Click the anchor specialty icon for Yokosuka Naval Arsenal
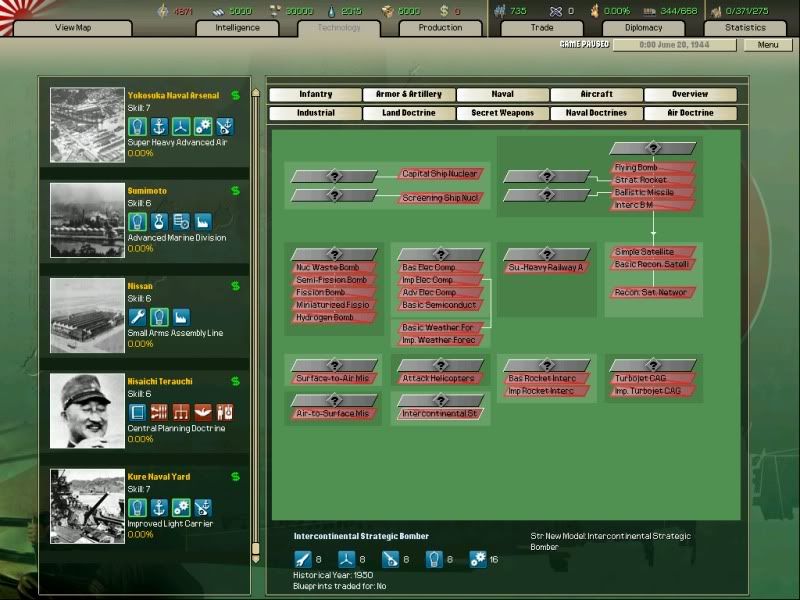 158,126
